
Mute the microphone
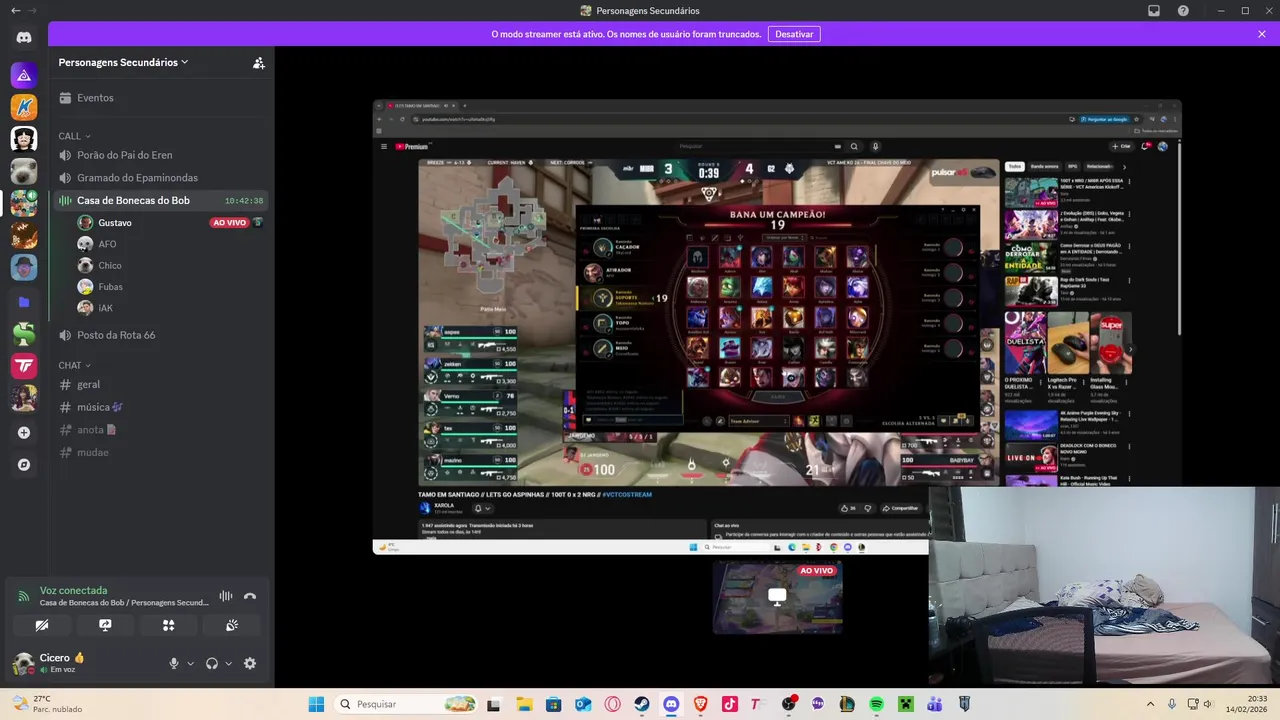(x=174, y=663)
